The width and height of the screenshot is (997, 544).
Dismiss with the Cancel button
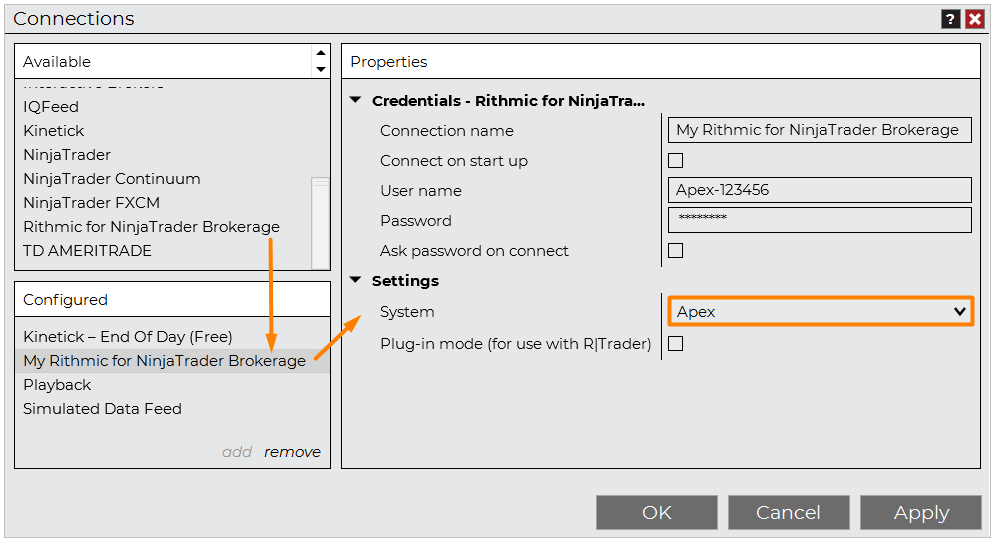pyautogui.click(x=788, y=512)
